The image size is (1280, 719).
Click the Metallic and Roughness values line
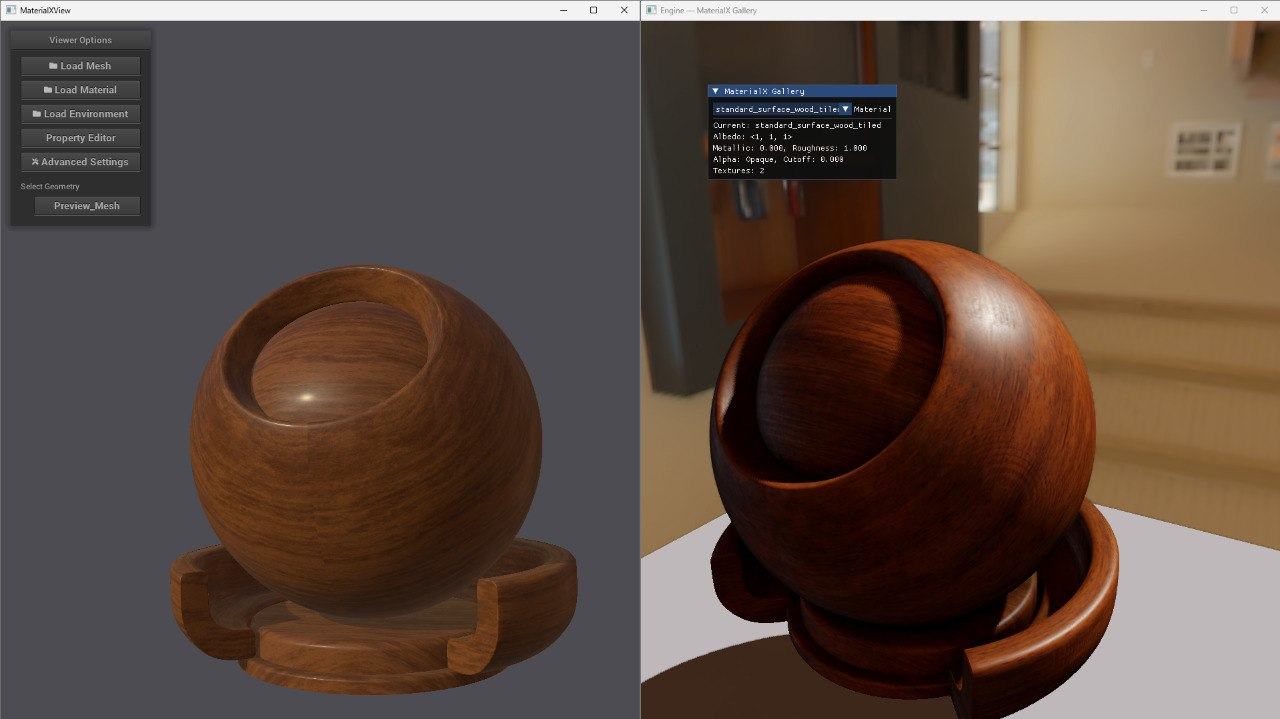790,148
